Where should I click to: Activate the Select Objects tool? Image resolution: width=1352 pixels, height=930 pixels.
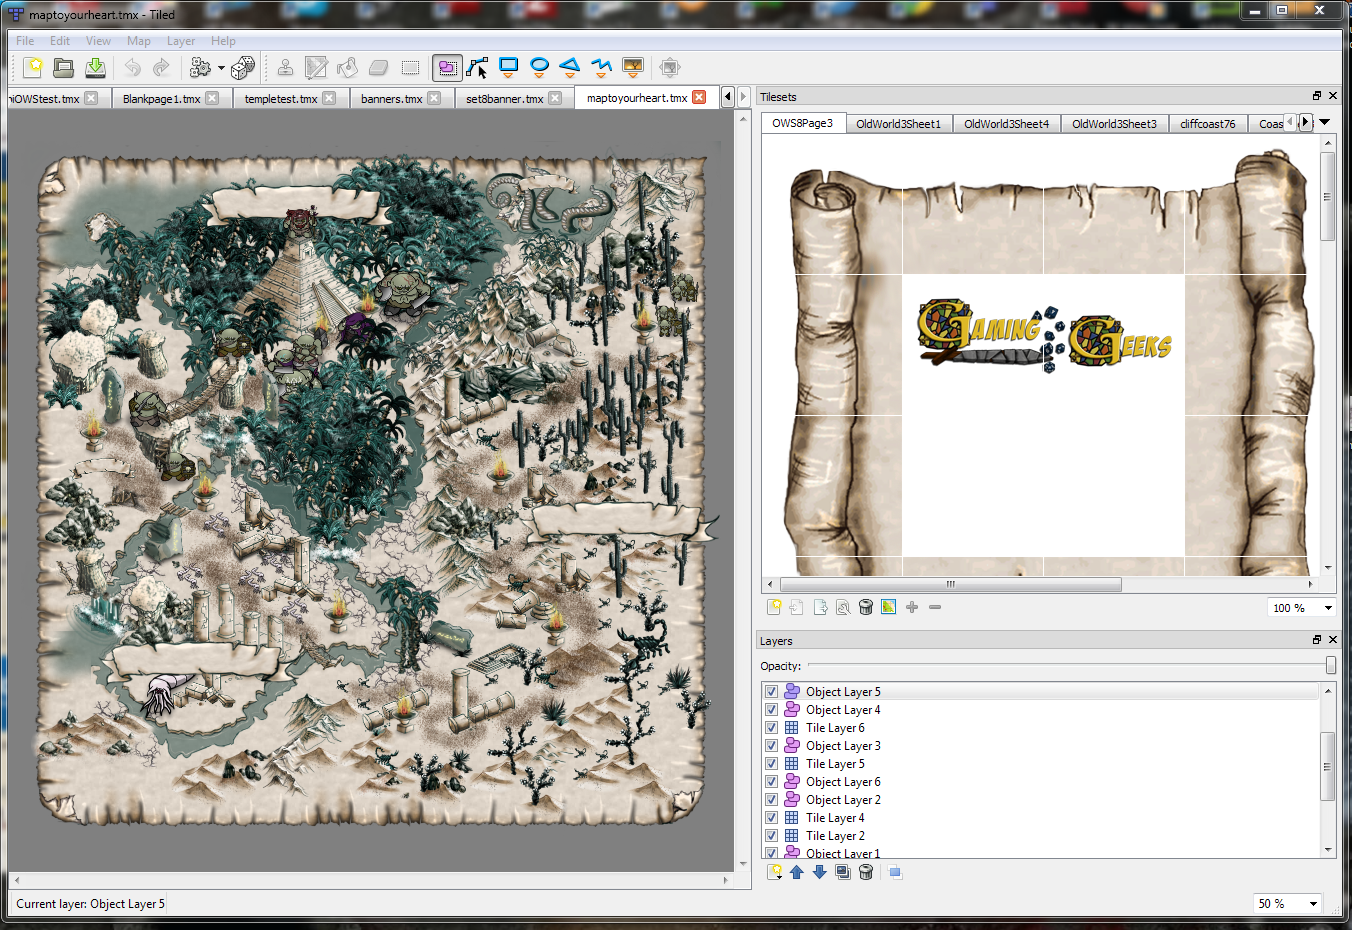point(447,67)
